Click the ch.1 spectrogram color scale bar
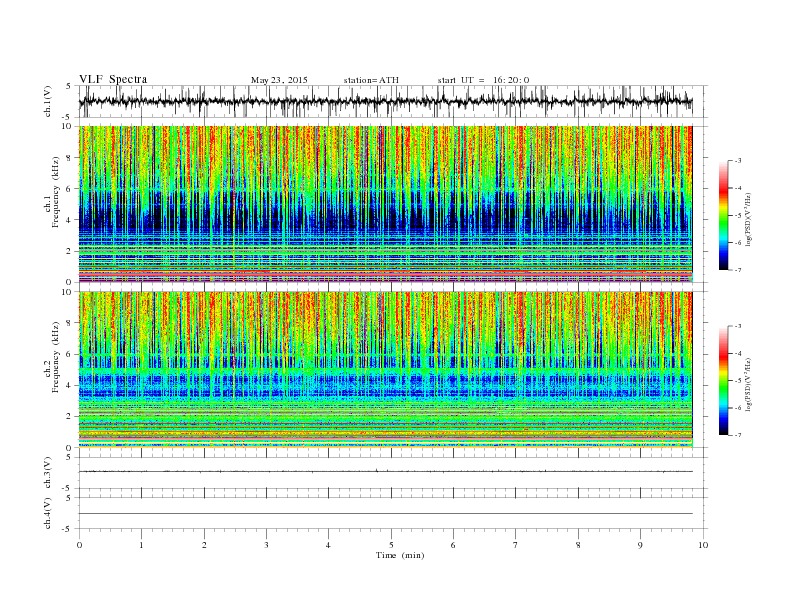This screenshot has height=612, width=792. click(723, 215)
